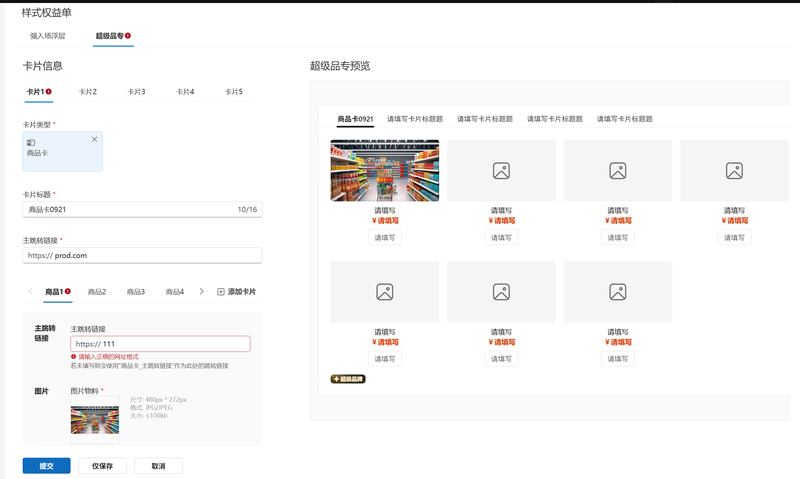Viewport: 800px width, 479px height.
Task: Select the 商品2 tab
Action: coord(97,292)
